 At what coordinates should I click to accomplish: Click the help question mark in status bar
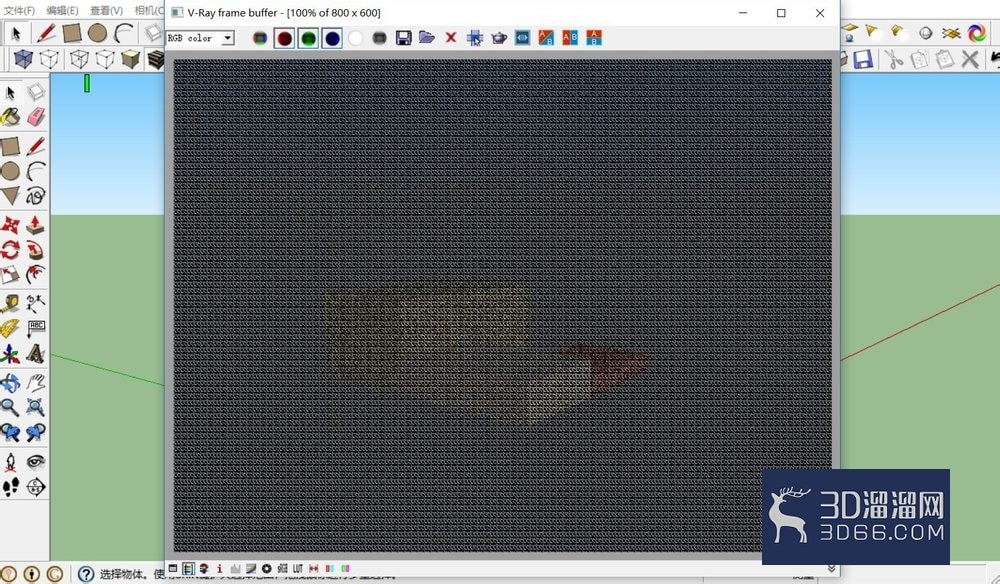pos(85,574)
